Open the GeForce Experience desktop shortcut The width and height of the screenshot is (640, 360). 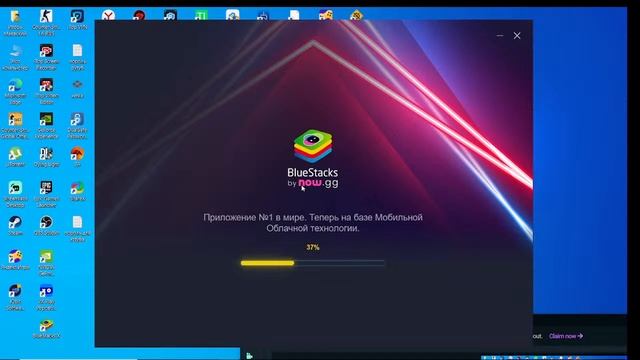tap(46, 120)
